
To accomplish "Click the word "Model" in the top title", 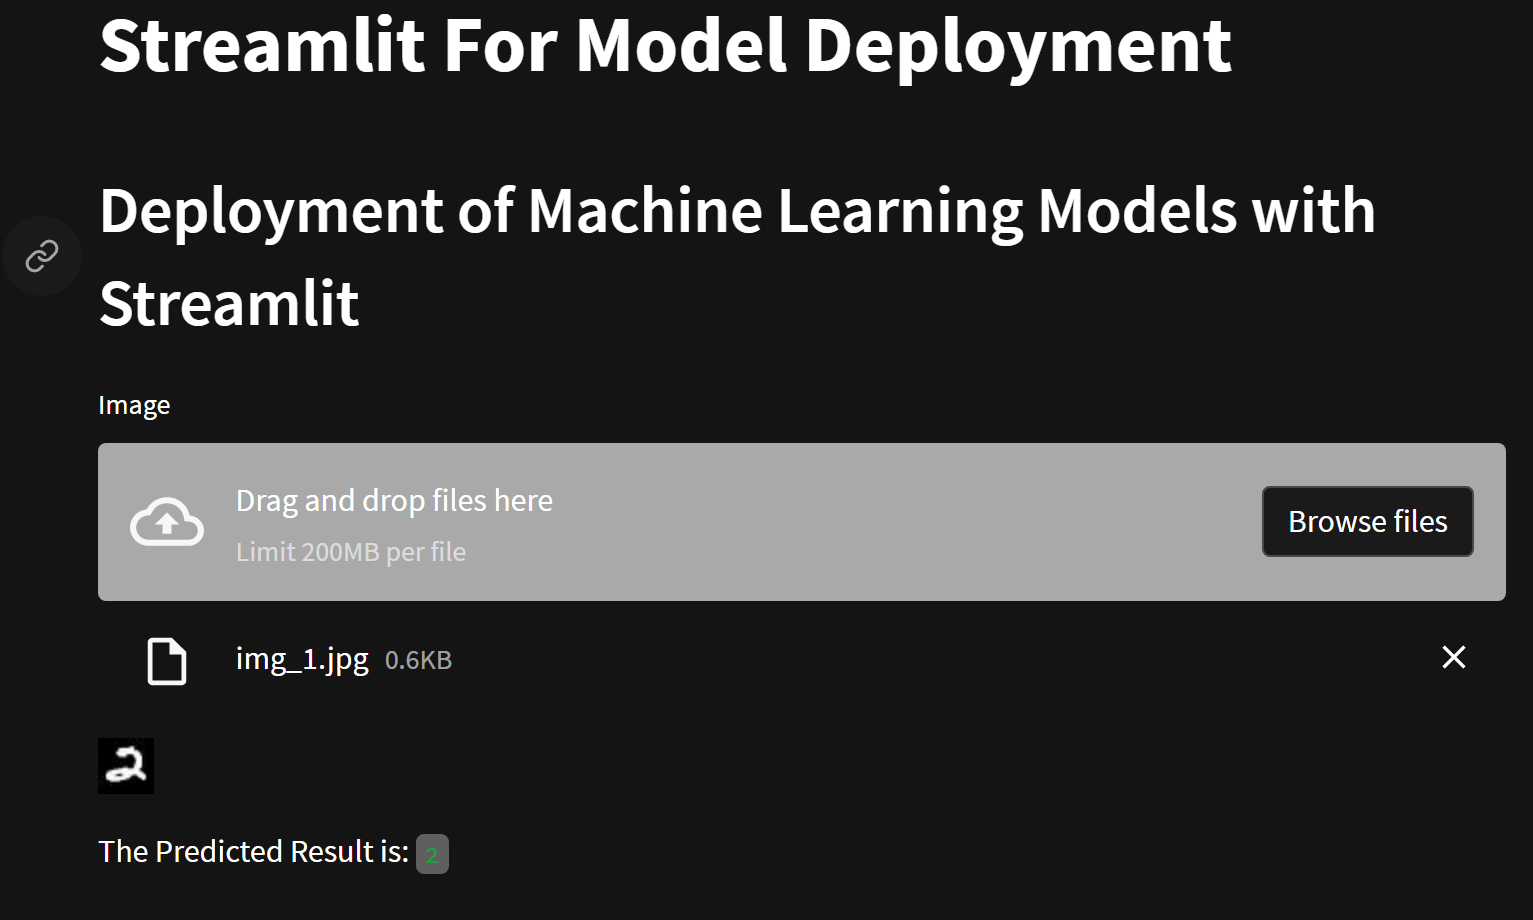I will pos(681,45).
